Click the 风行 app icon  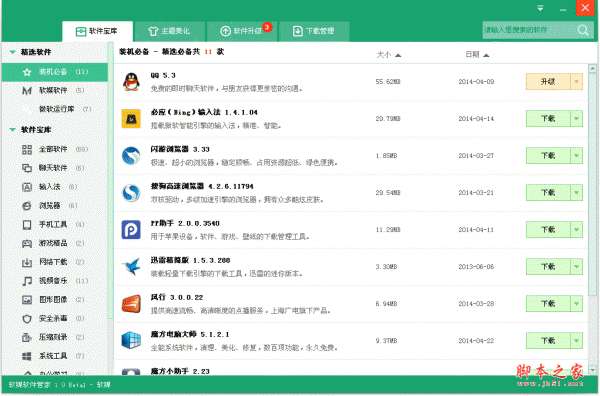point(131,304)
